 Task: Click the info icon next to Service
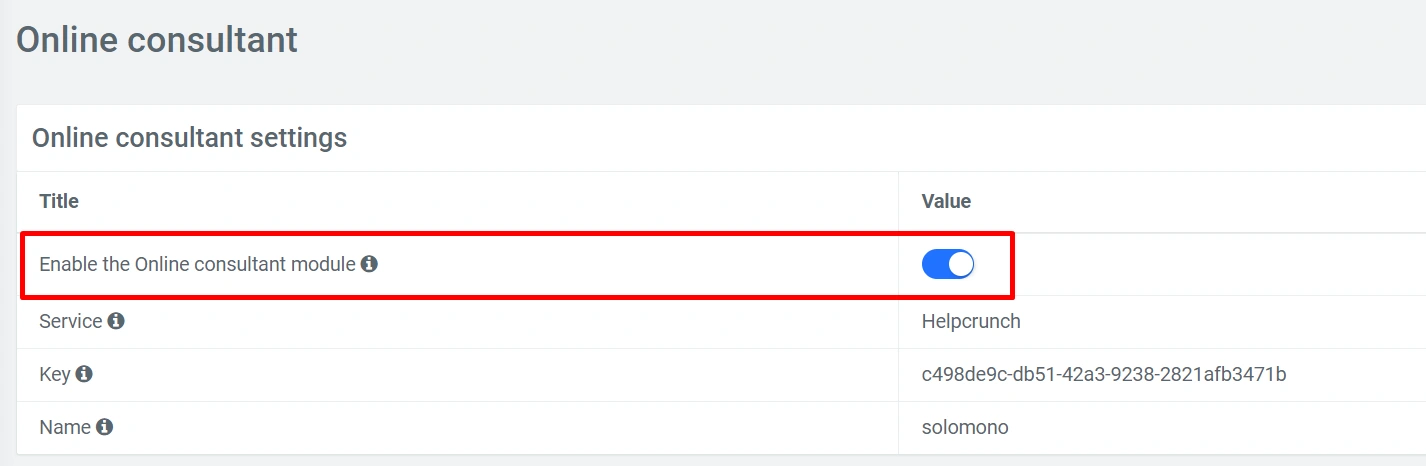click(116, 322)
